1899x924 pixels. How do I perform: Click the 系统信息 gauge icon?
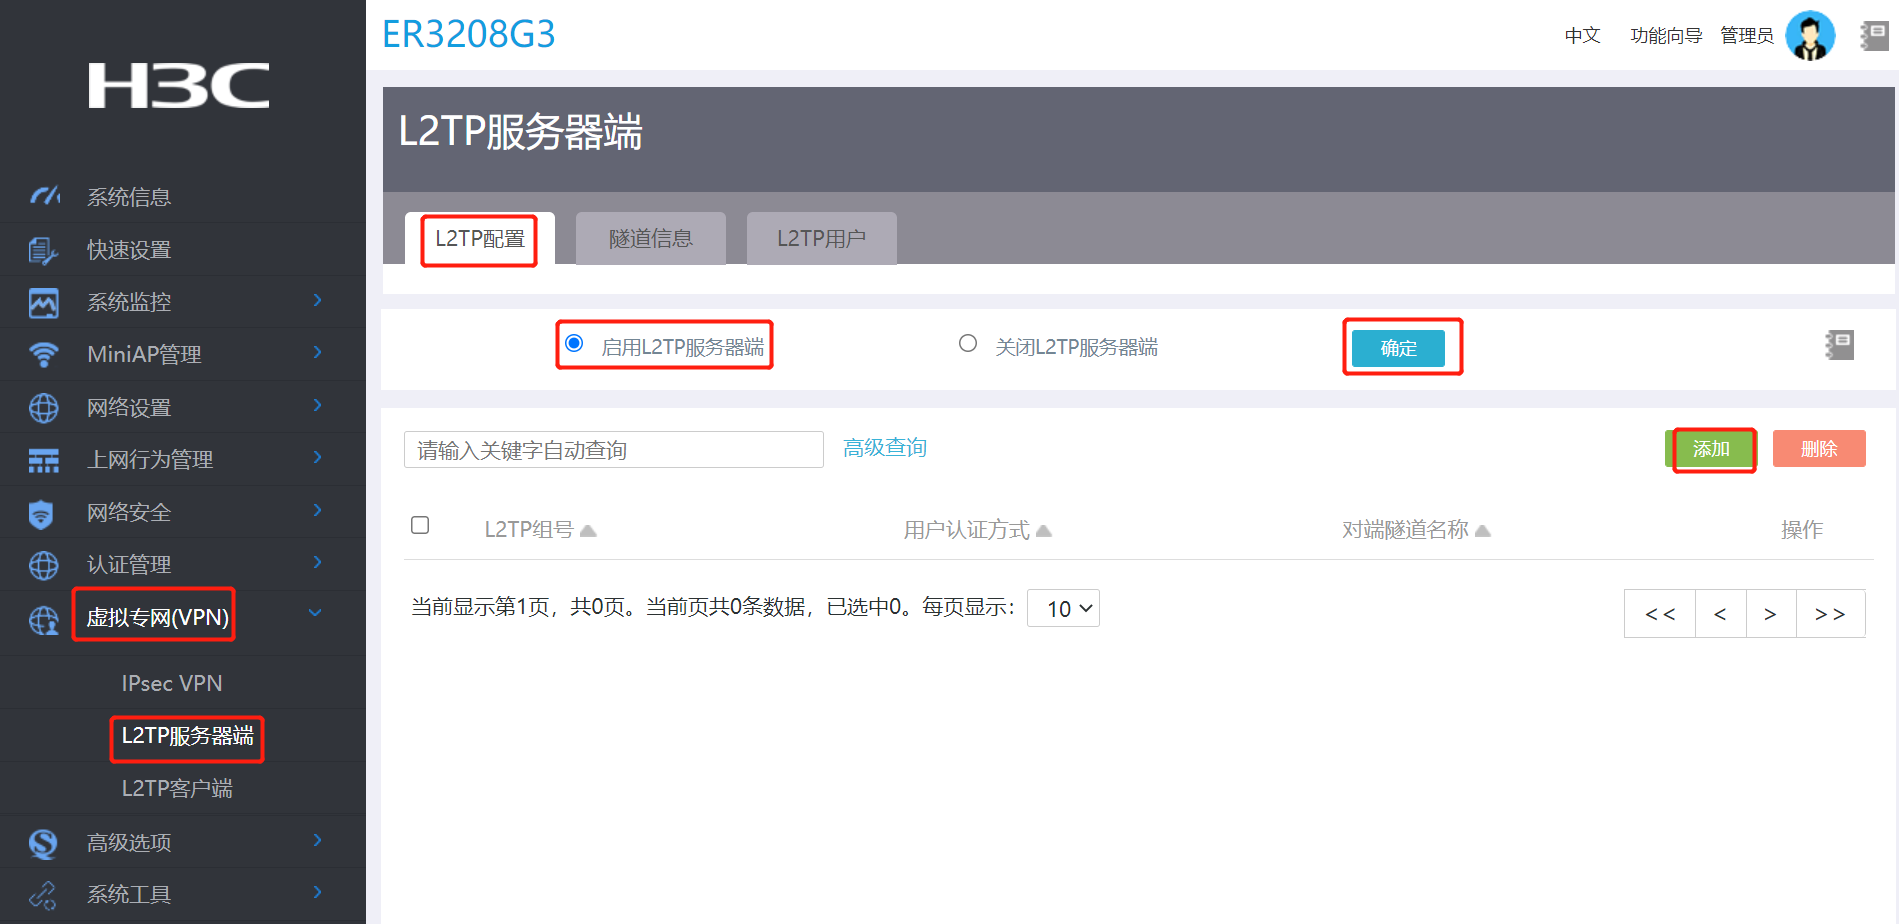[x=44, y=196]
